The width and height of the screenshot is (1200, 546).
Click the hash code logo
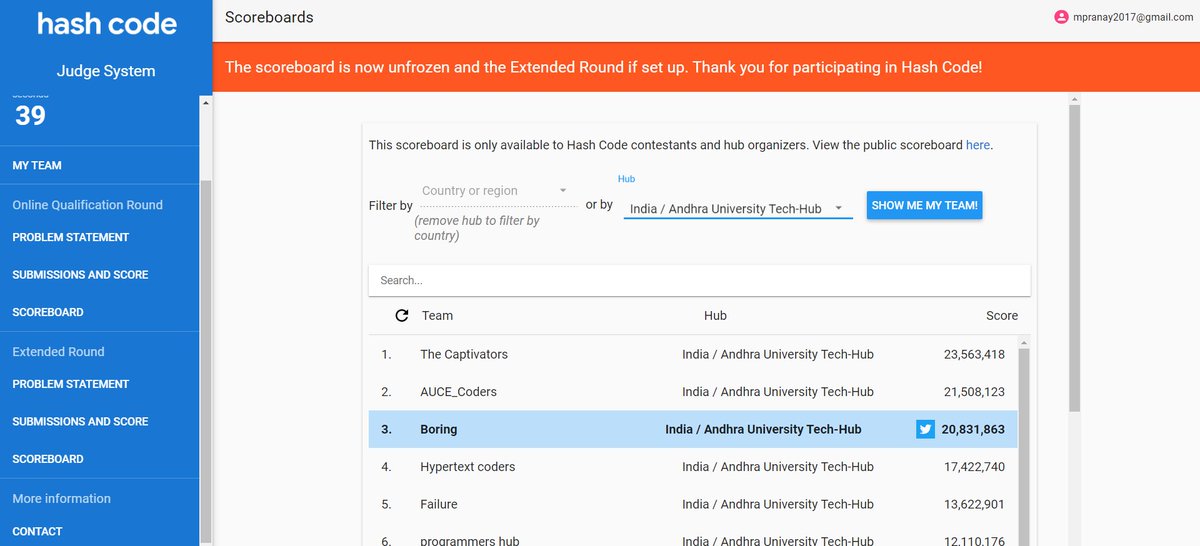pos(106,24)
